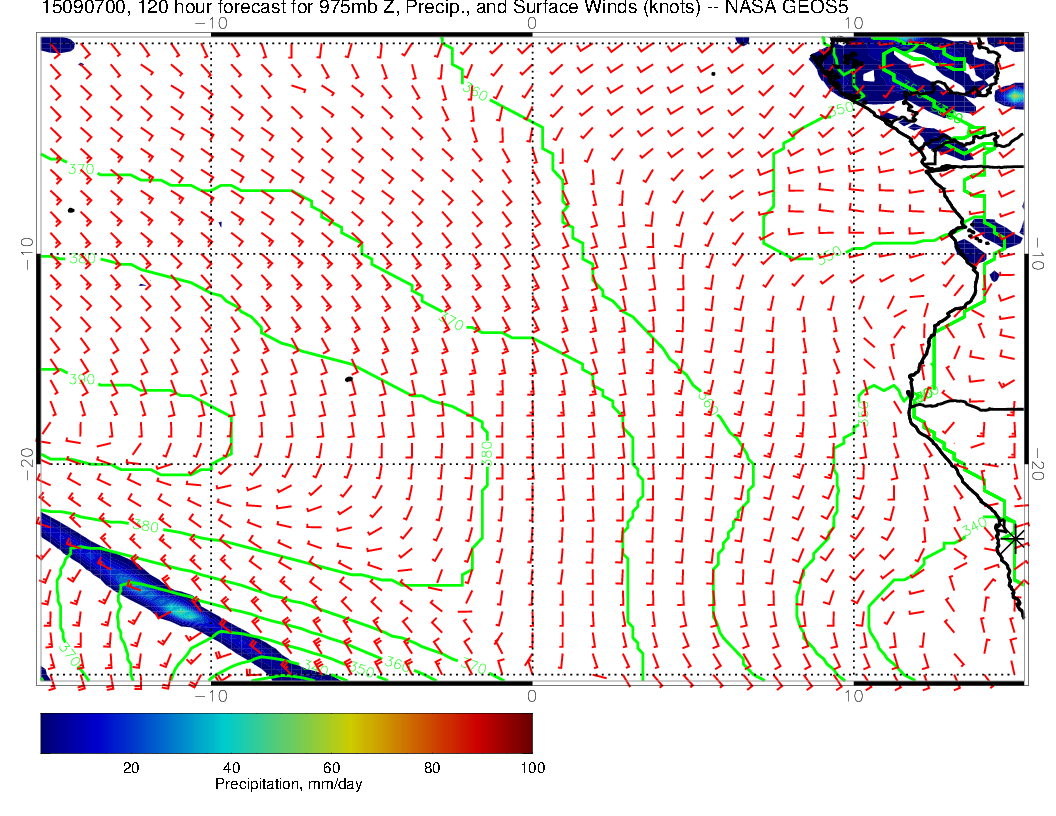The width and height of the screenshot is (1056, 816).
Task: Click the "Precipitation, mm/day" legend label
Action: (288, 785)
